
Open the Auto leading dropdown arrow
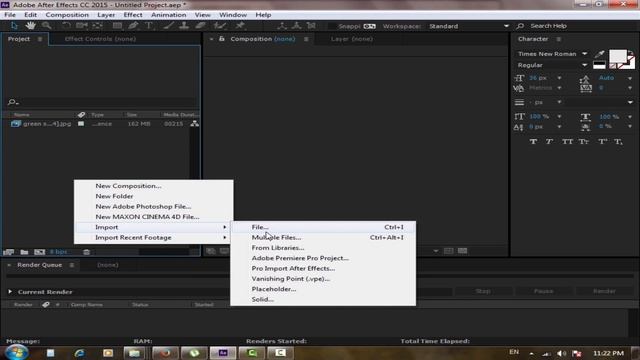point(630,78)
